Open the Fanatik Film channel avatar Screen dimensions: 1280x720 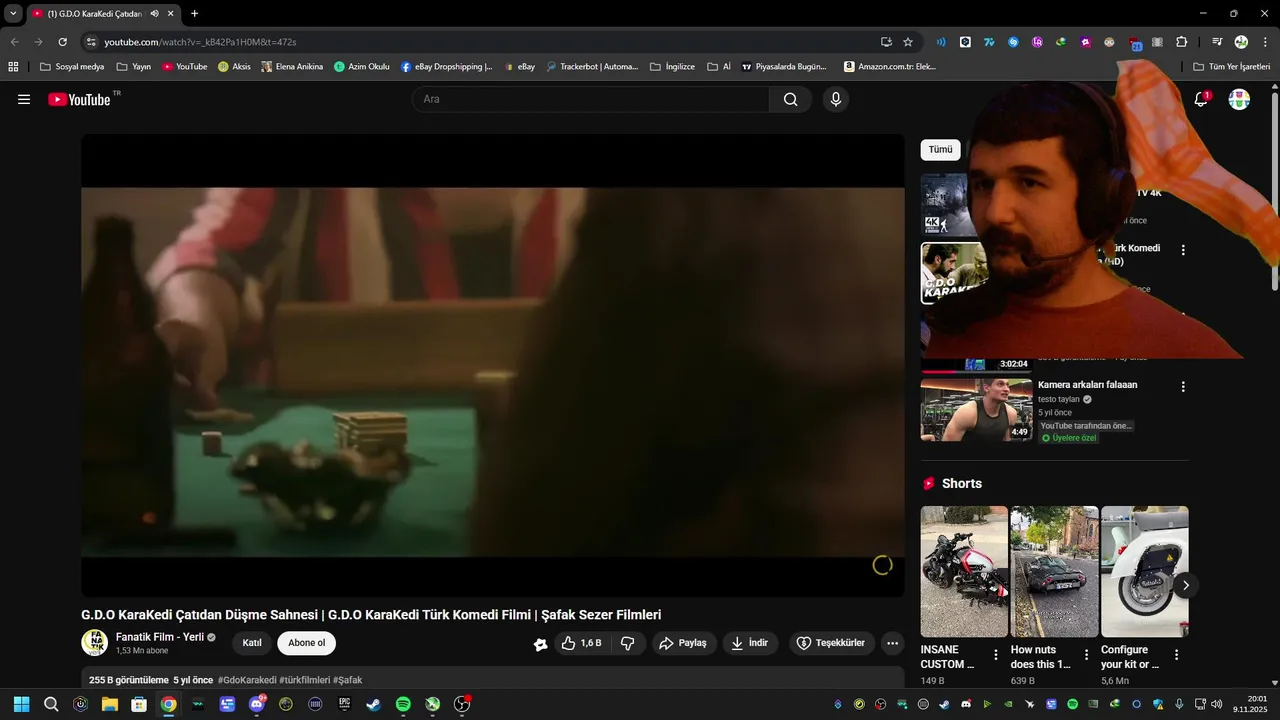point(94,643)
